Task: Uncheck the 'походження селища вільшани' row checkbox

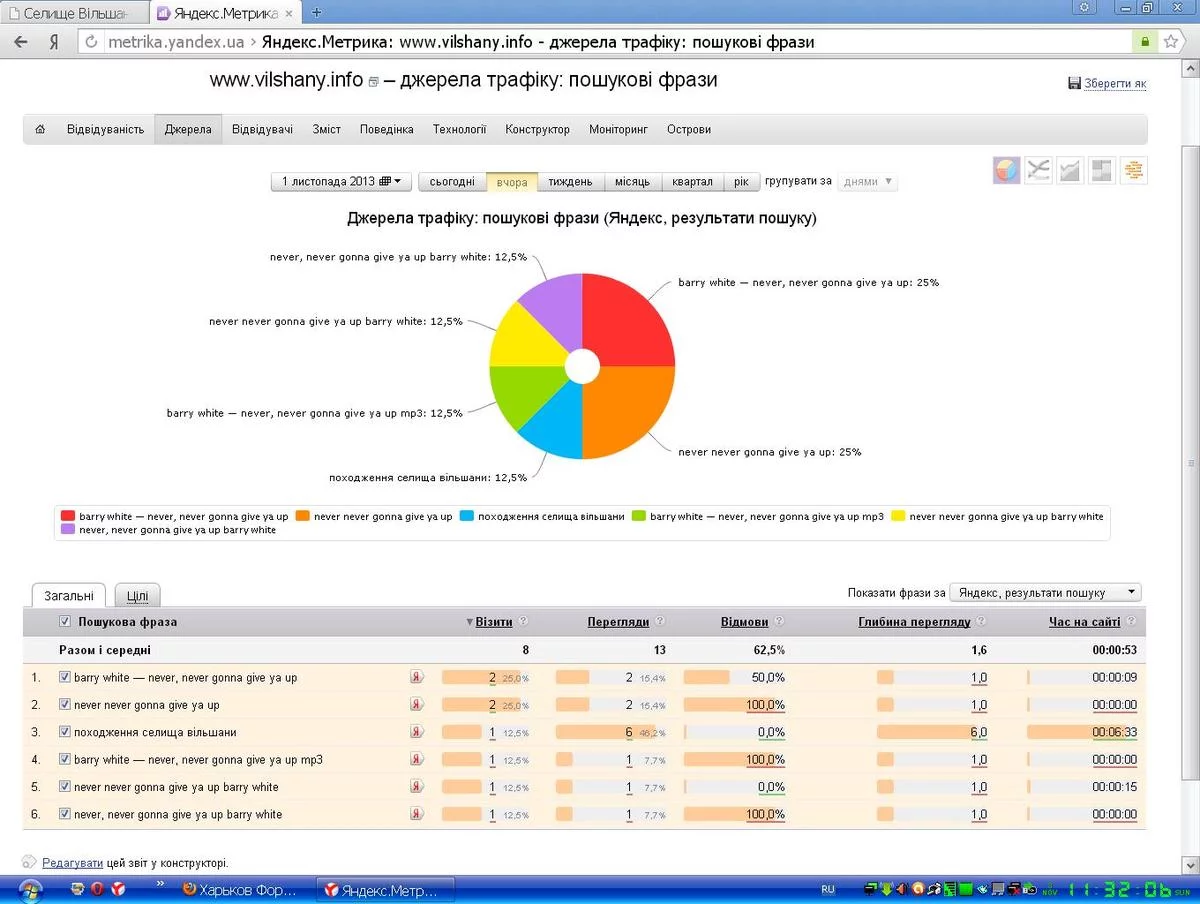Action: click(x=65, y=732)
